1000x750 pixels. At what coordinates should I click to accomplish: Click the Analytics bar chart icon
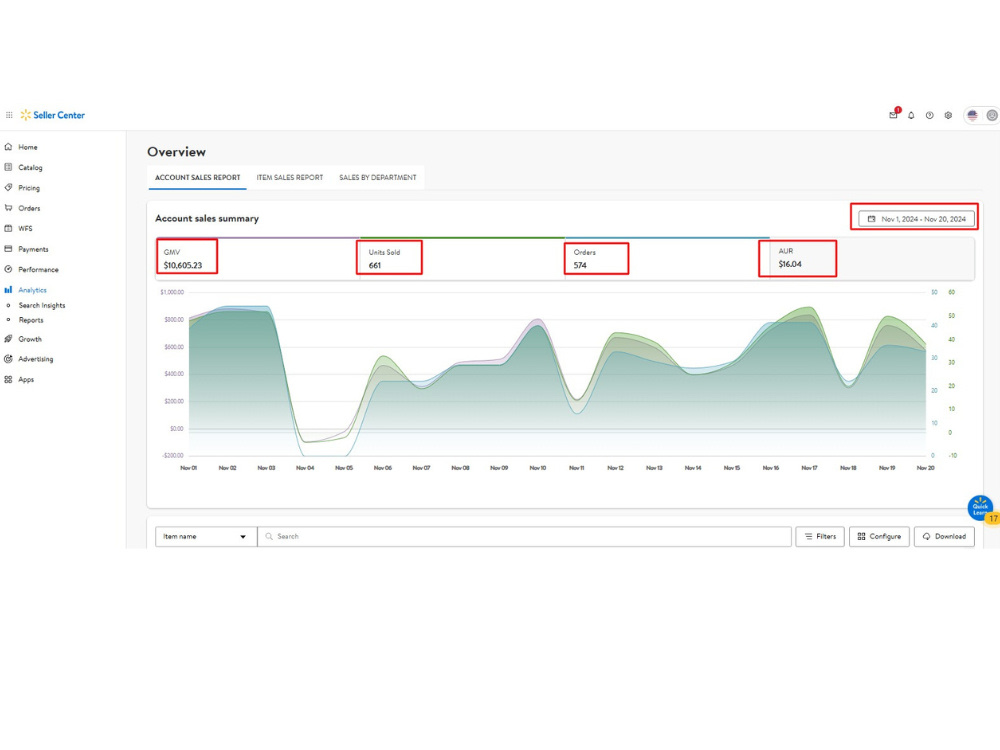click(x=8, y=290)
